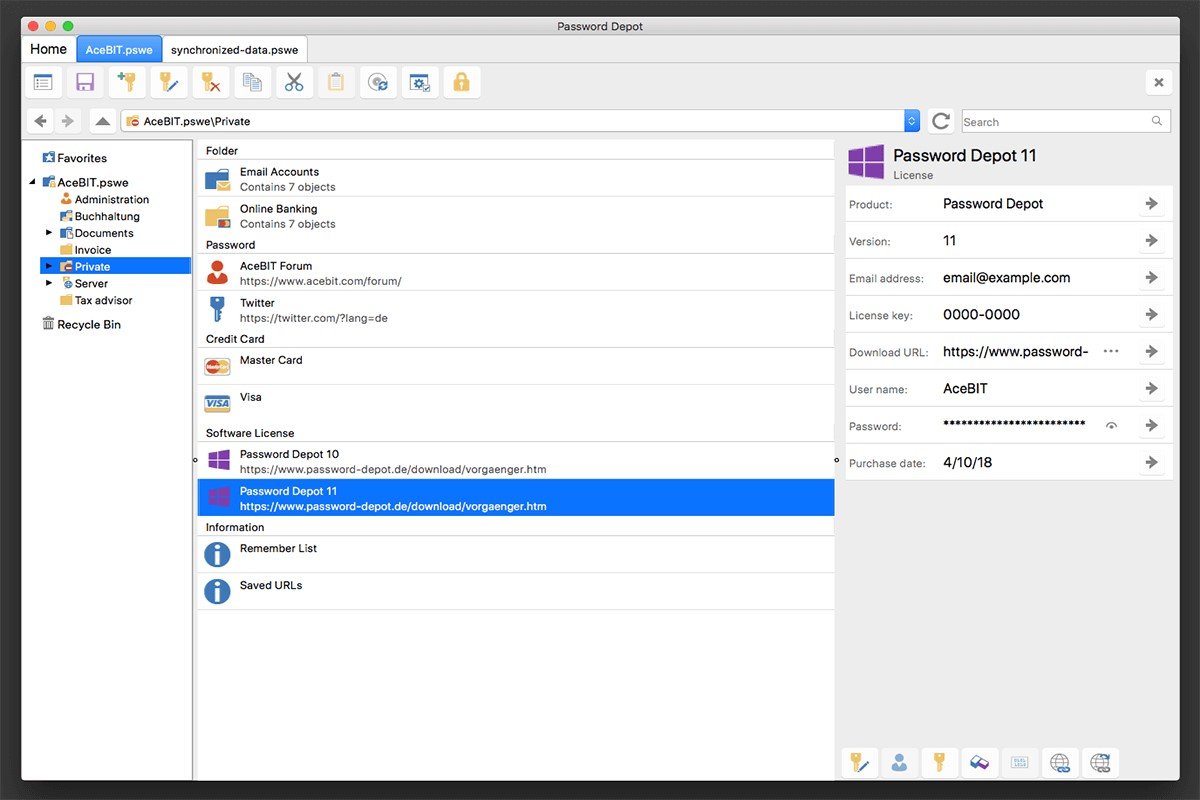This screenshot has width=1200, height=800.
Task: Copy entry with the documents icon
Action: click(x=252, y=83)
